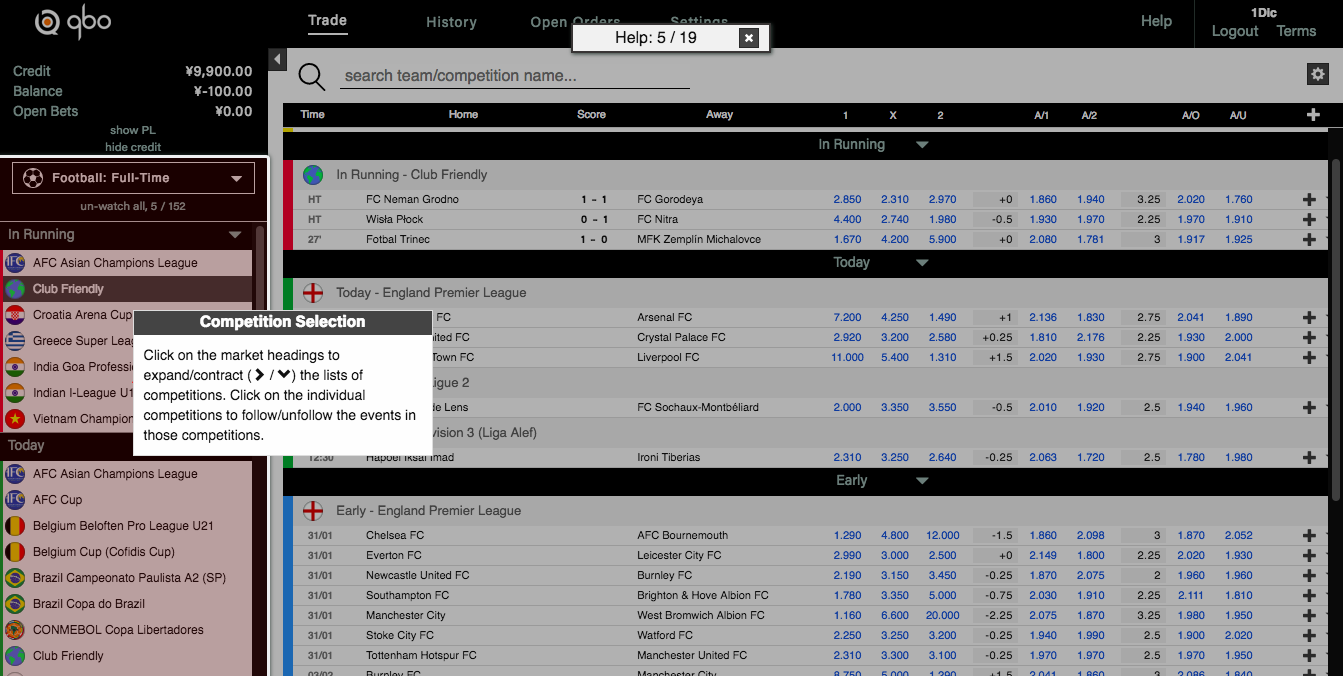Click show PL link
Screen dimensions: 1343x676
(x=133, y=130)
